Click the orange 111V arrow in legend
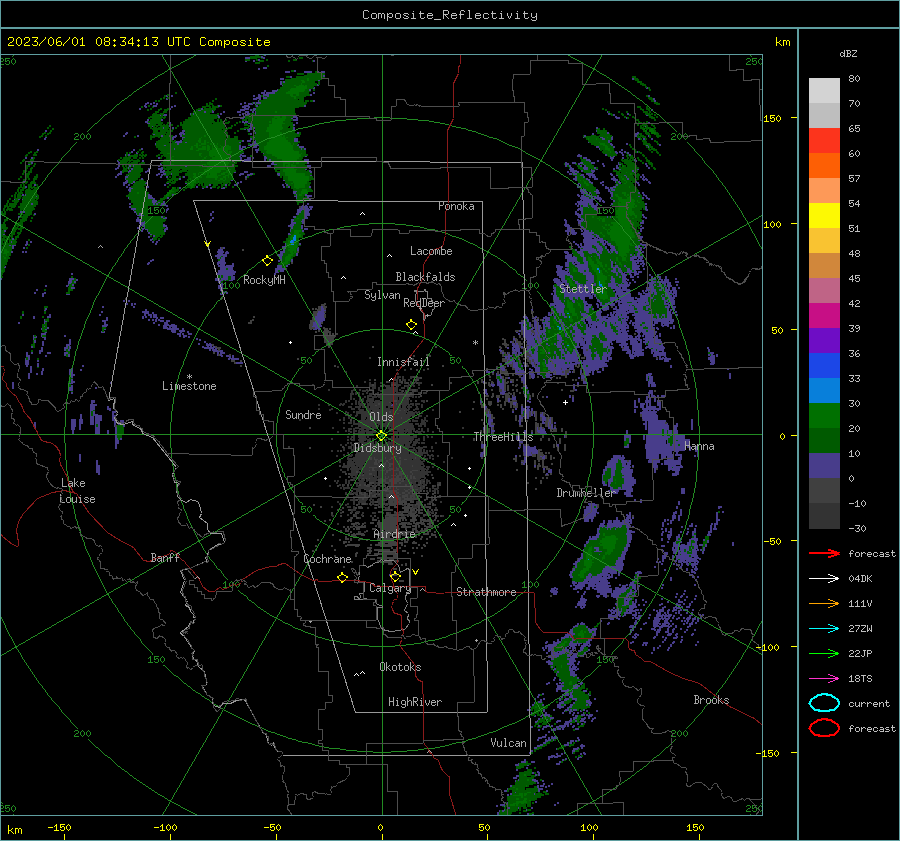900x841 pixels. coord(824,603)
